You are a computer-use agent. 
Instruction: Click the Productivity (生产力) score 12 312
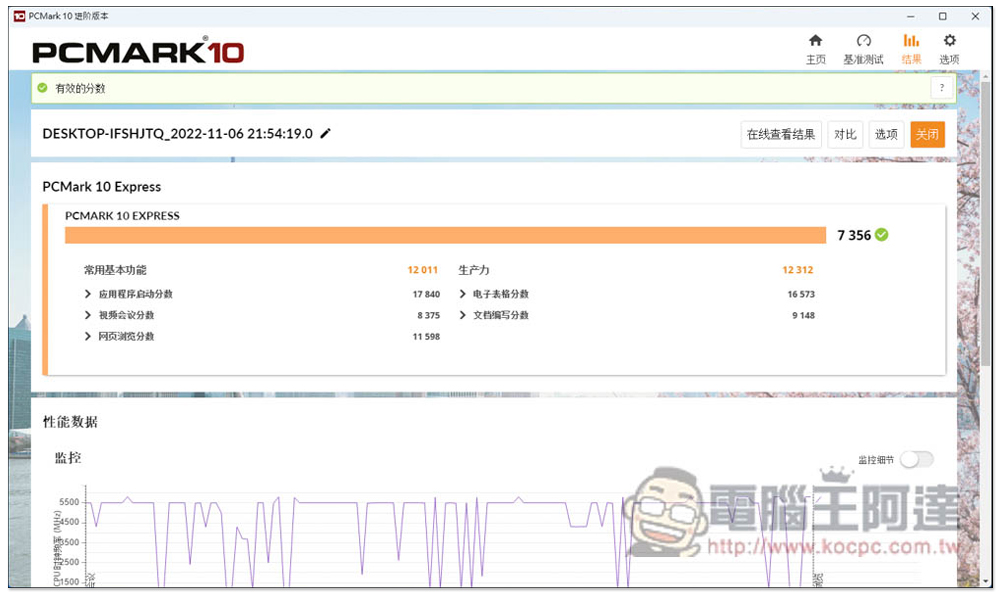[x=797, y=270]
